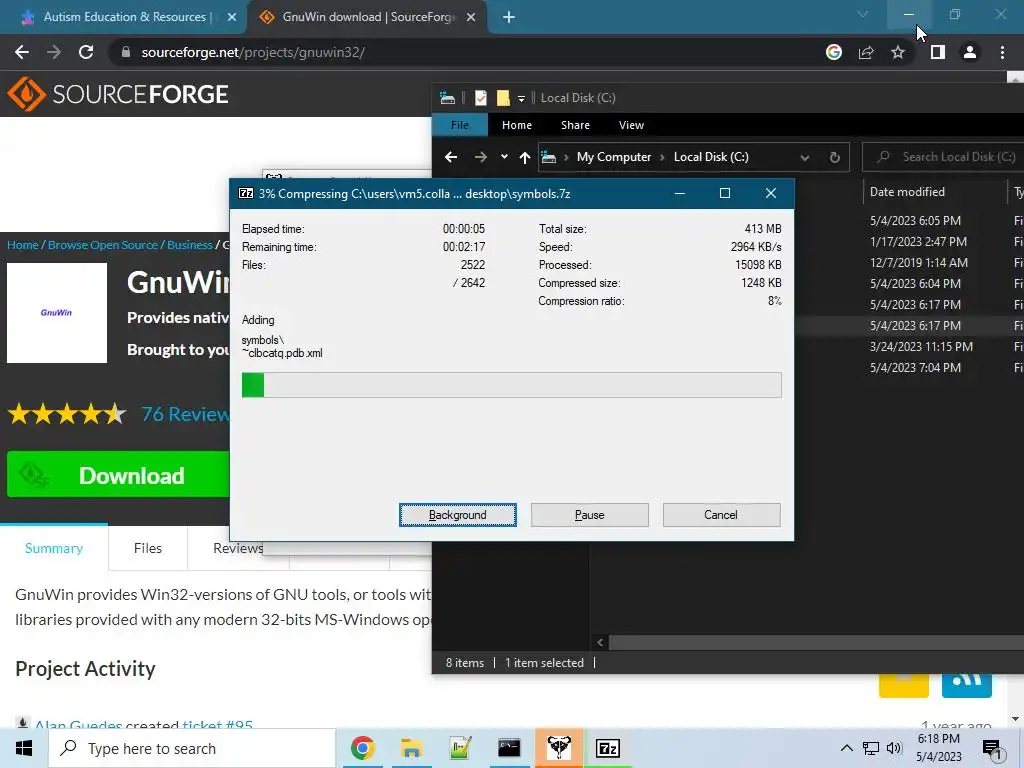The height and width of the screenshot is (768, 1024).
Task: Open Chrome from the taskbar
Action: pyautogui.click(x=362, y=748)
